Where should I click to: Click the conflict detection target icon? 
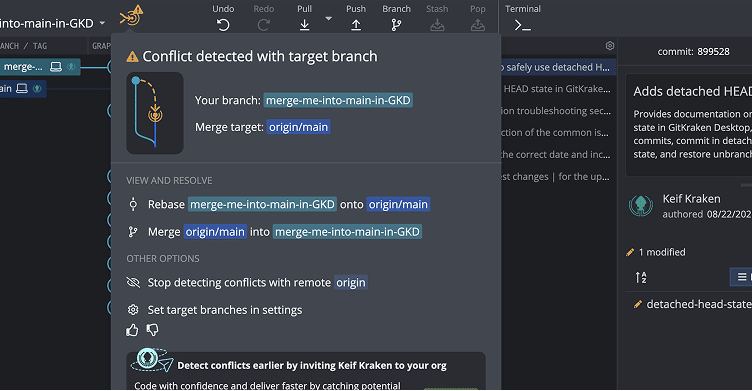pos(131,16)
